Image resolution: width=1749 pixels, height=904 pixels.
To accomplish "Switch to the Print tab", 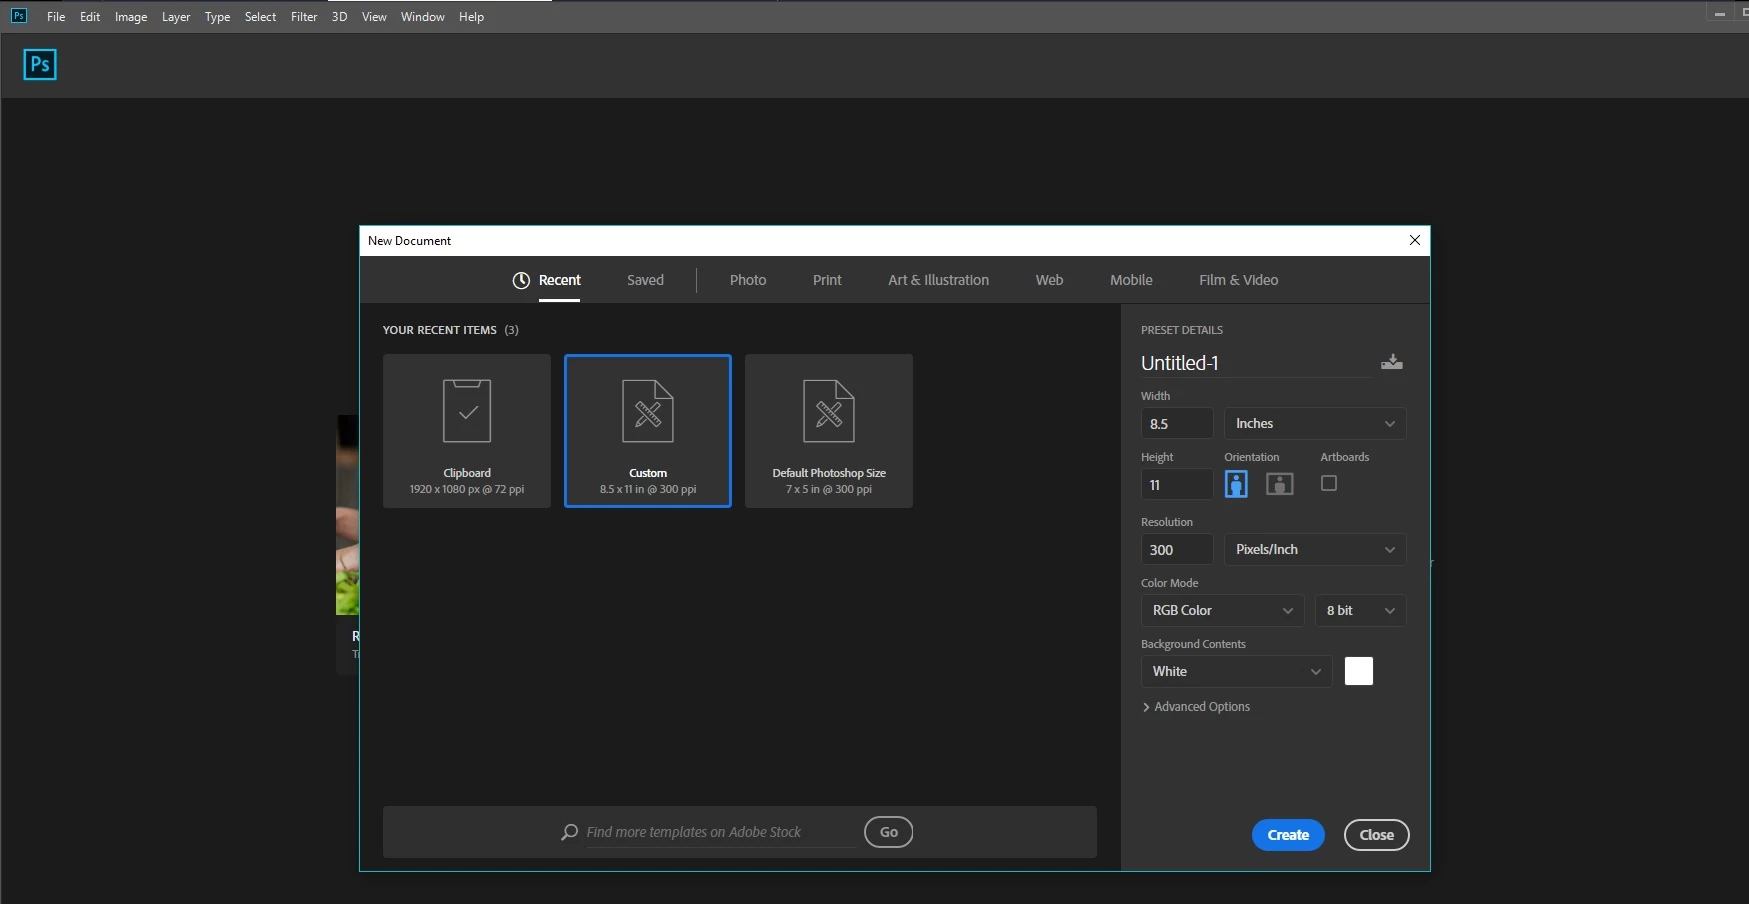I will coord(827,281).
